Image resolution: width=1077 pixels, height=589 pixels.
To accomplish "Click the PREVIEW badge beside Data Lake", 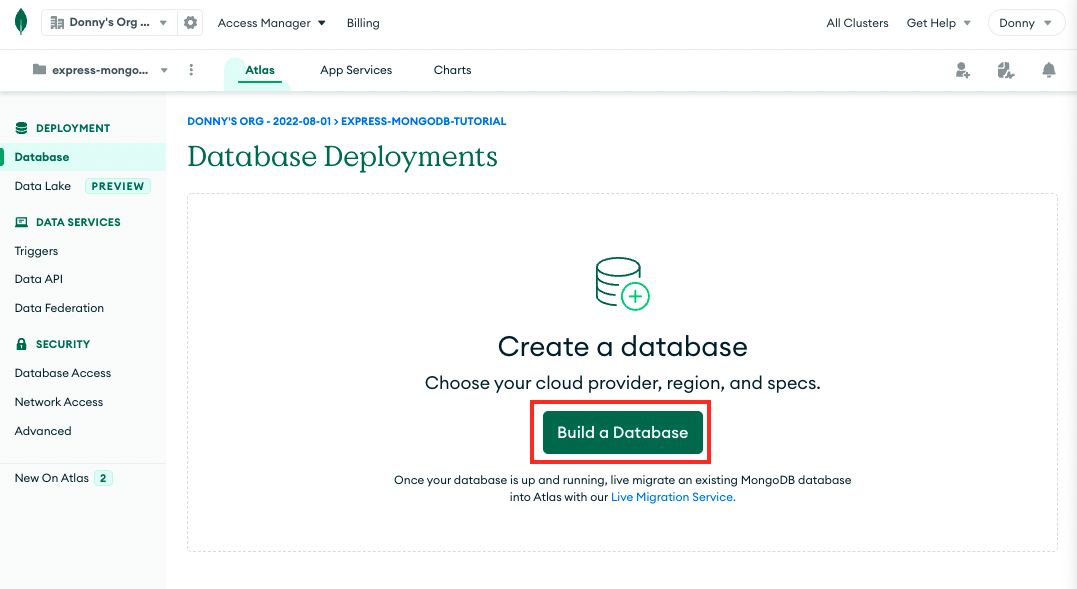I will 117,186.
